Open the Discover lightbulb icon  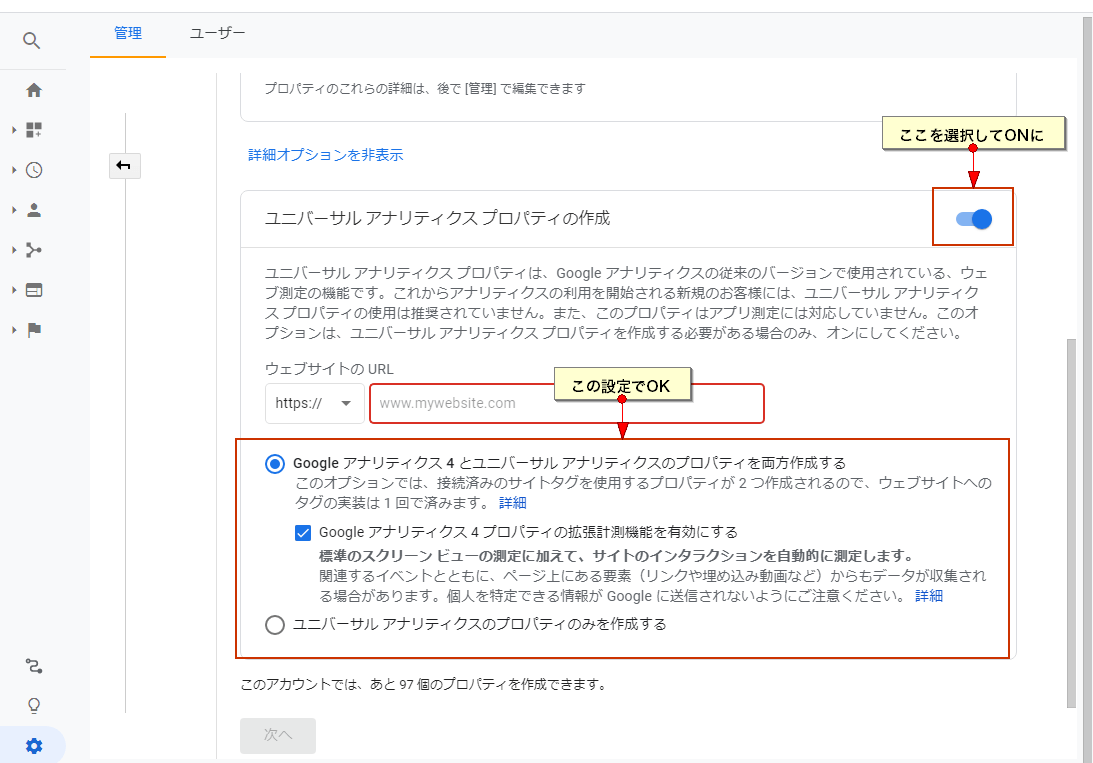pos(34,706)
